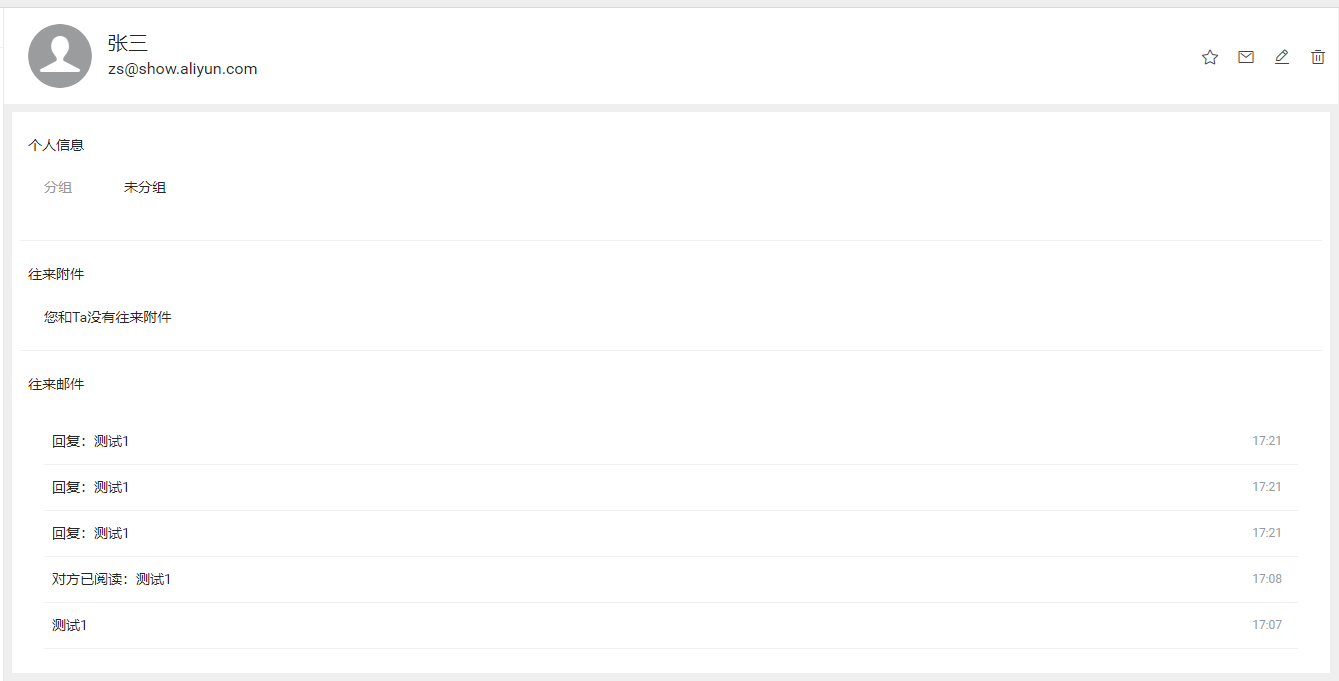Click the zs@show.aliyun.com email address

[183, 69]
